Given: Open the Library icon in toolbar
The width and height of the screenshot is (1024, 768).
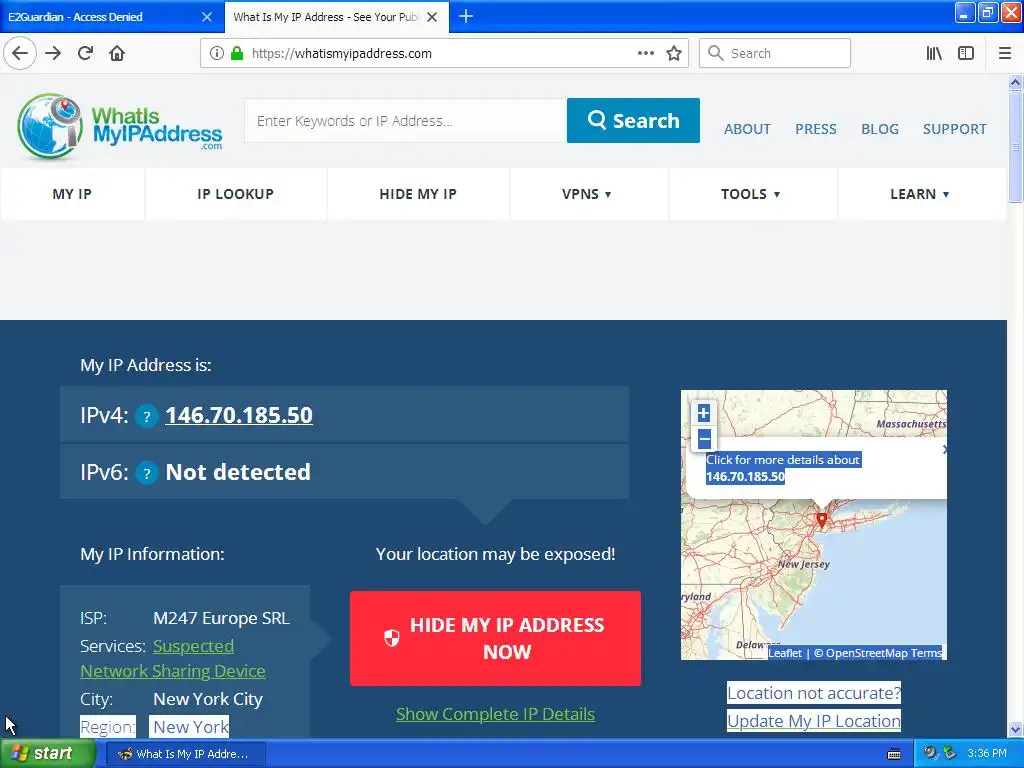Looking at the screenshot, I should (x=934, y=53).
